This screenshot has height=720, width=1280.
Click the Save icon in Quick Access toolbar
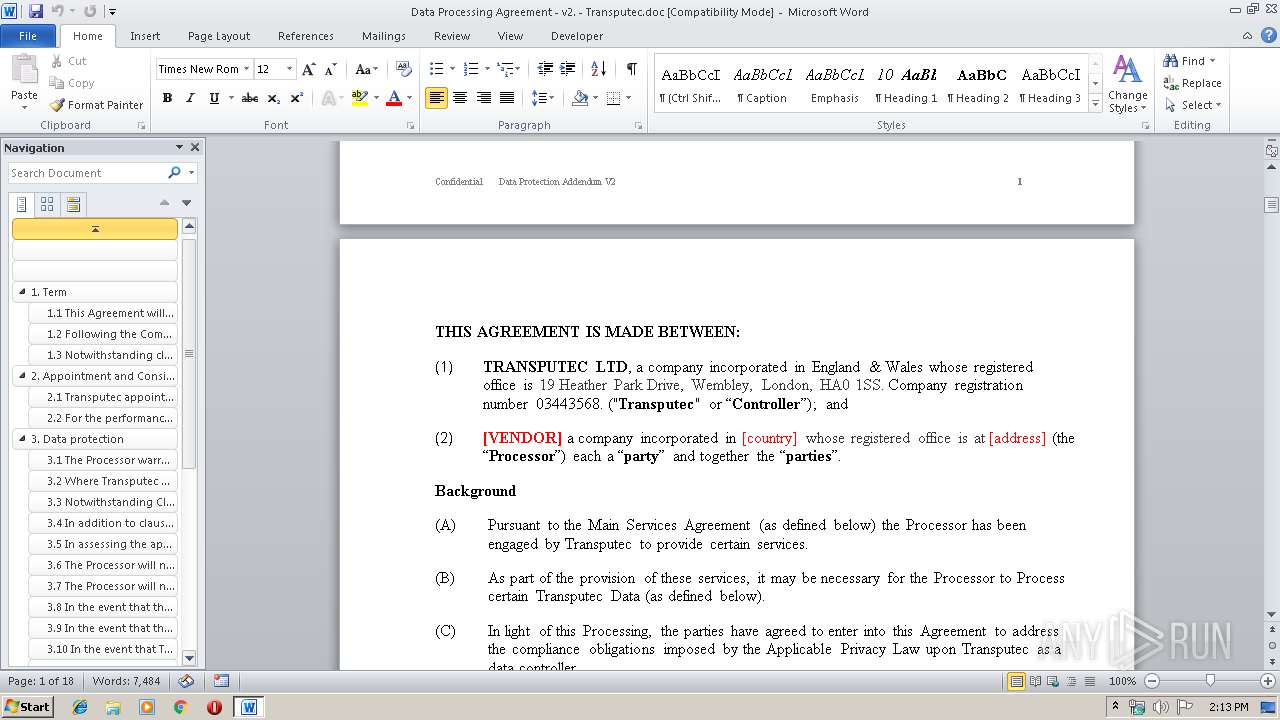coord(36,12)
